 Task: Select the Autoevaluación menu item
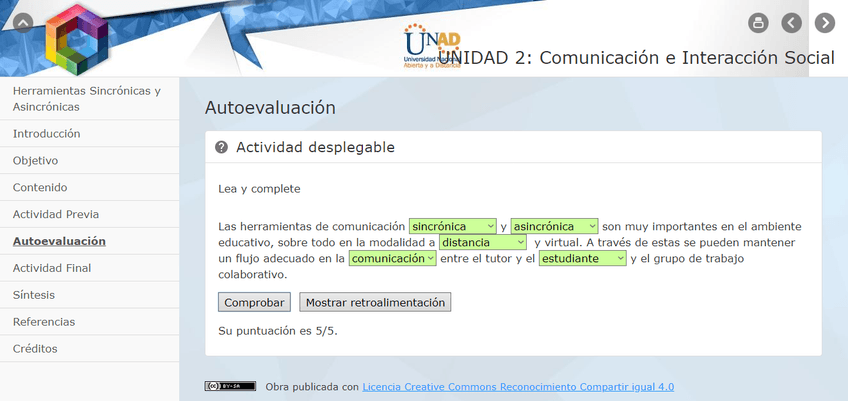pos(89,241)
